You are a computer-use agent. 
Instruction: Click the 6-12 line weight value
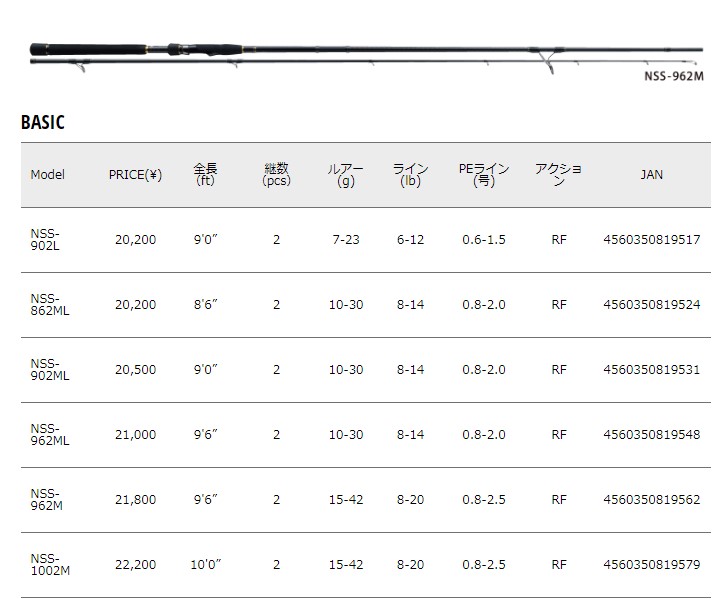pos(410,240)
